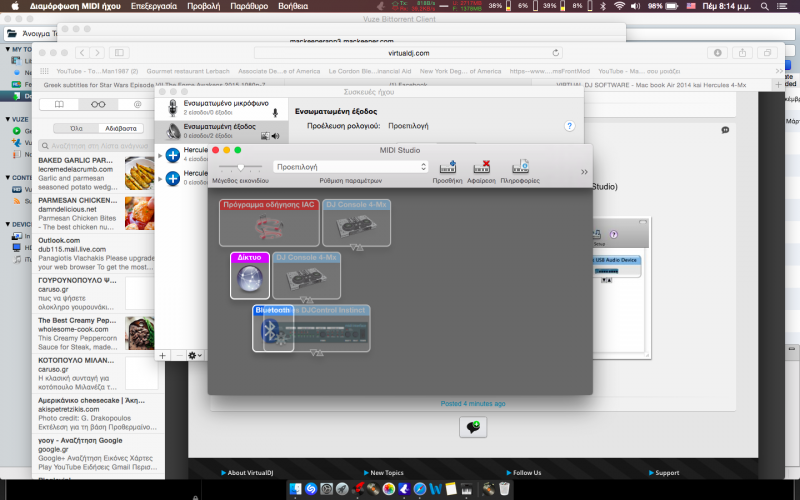Click the reading list search field
The image size is (800, 500).
pyautogui.click(x=95, y=145)
